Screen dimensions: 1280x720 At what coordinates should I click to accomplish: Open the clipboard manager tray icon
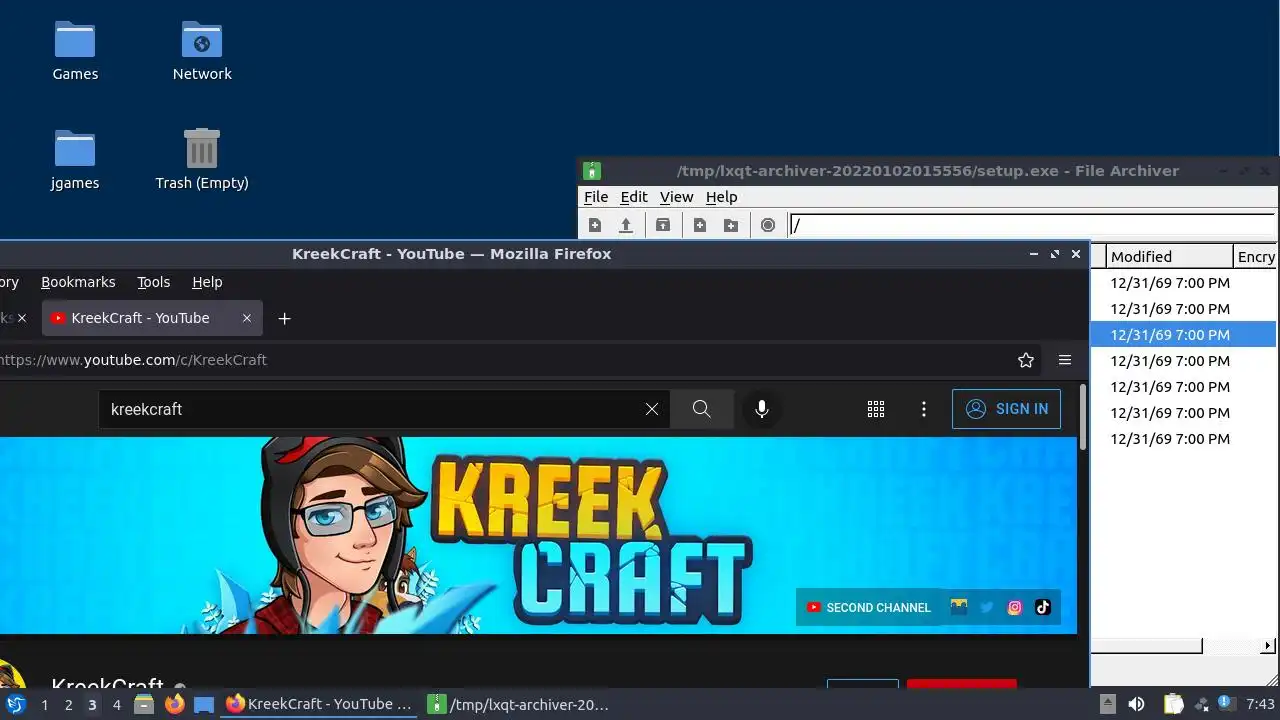pyautogui.click(x=1173, y=704)
